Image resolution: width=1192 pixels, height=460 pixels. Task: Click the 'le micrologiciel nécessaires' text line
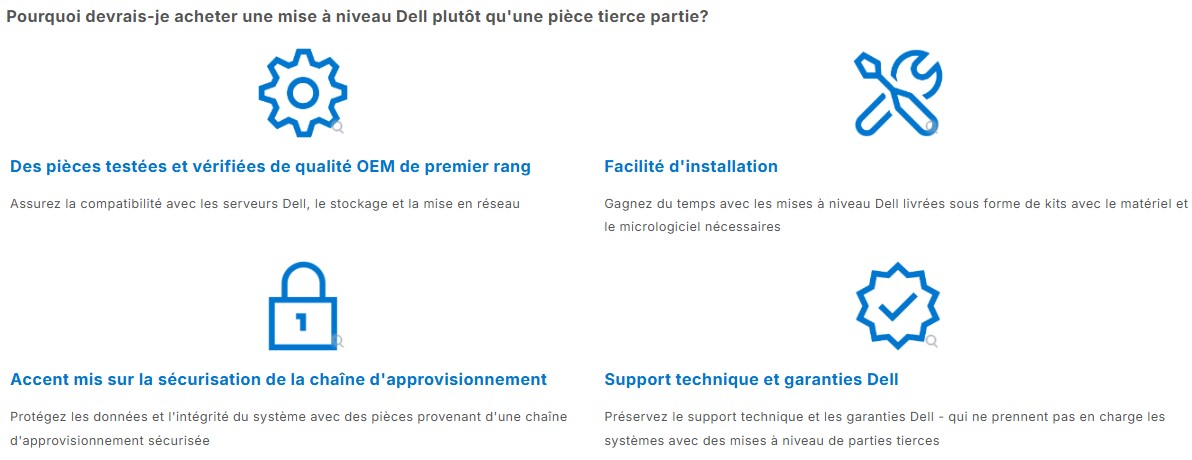pyautogui.click(x=693, y=227)
